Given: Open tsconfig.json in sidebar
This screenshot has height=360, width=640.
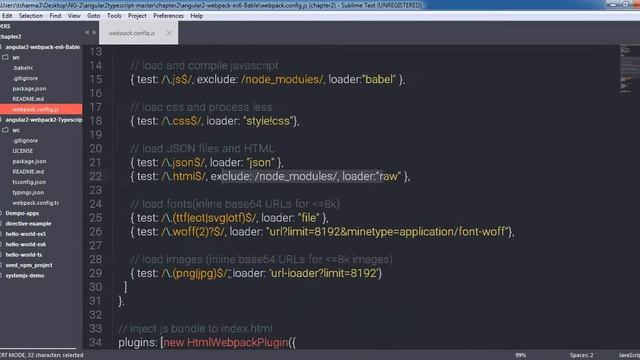Looking at the screenshot, I should pyautogui.click(x=29, y=182).
